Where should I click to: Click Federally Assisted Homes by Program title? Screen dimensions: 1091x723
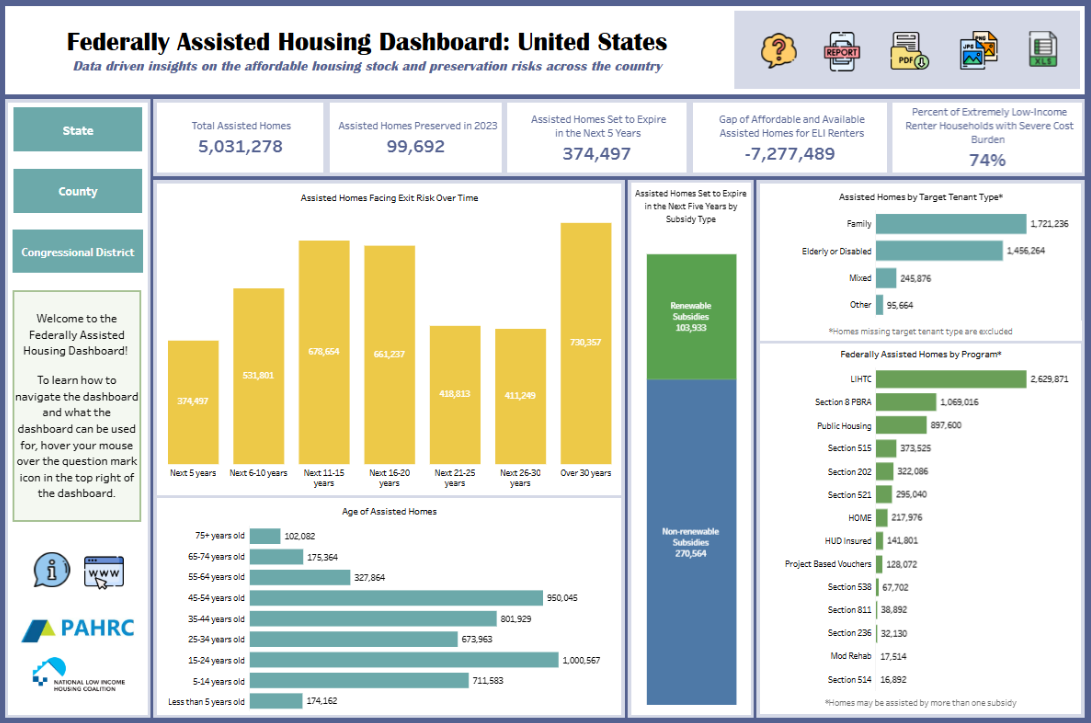(921, 354)
